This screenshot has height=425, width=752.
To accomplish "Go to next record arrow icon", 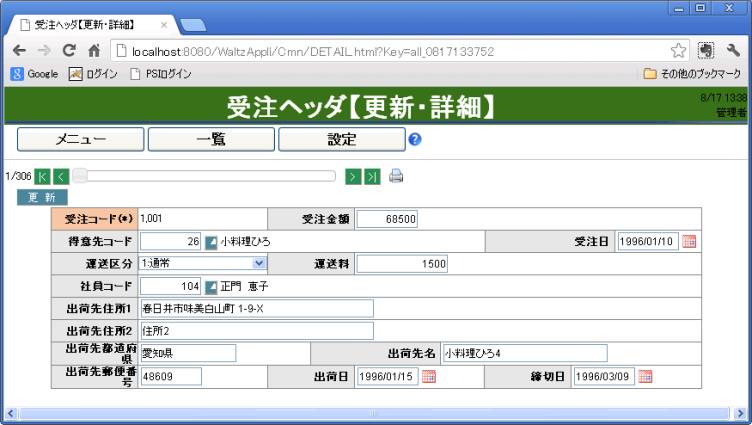I will (x=353, y=176).
